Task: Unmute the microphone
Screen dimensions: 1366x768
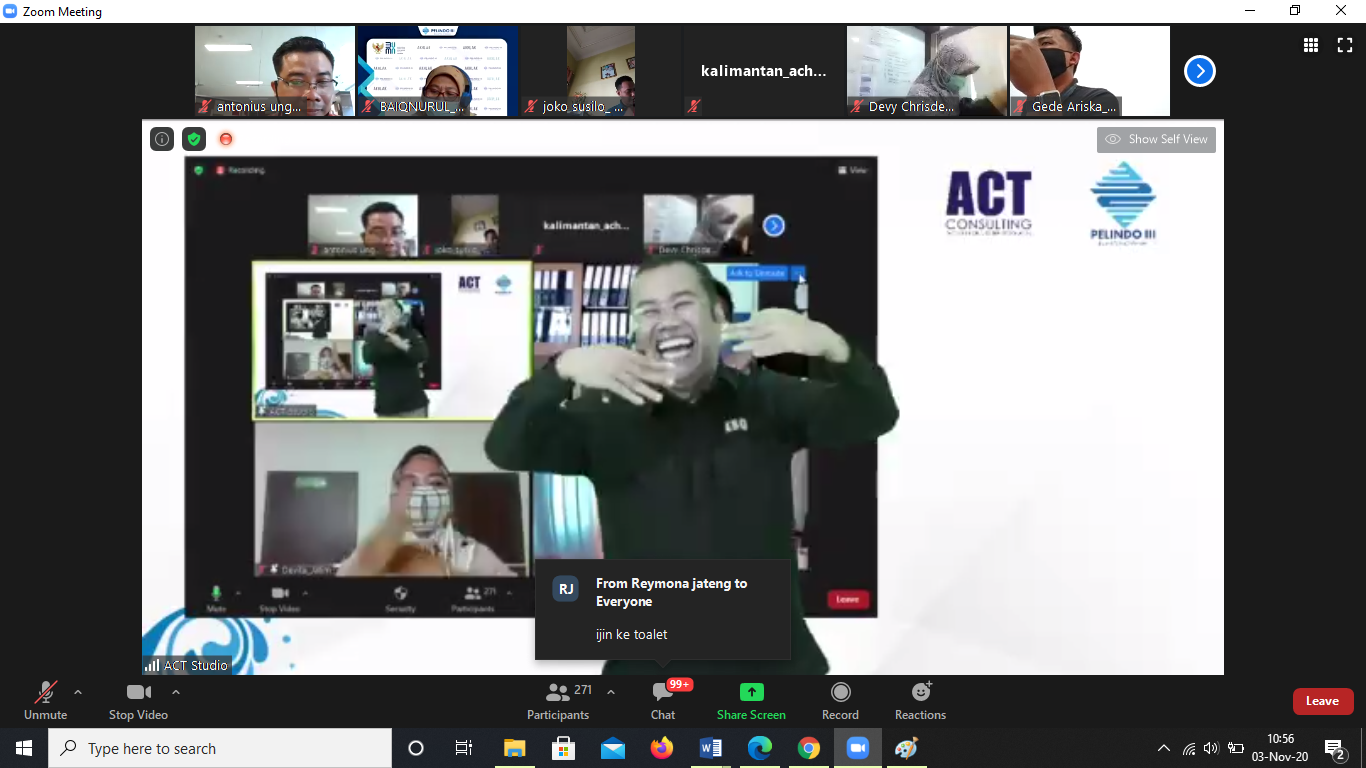Action: coord(45,700)
